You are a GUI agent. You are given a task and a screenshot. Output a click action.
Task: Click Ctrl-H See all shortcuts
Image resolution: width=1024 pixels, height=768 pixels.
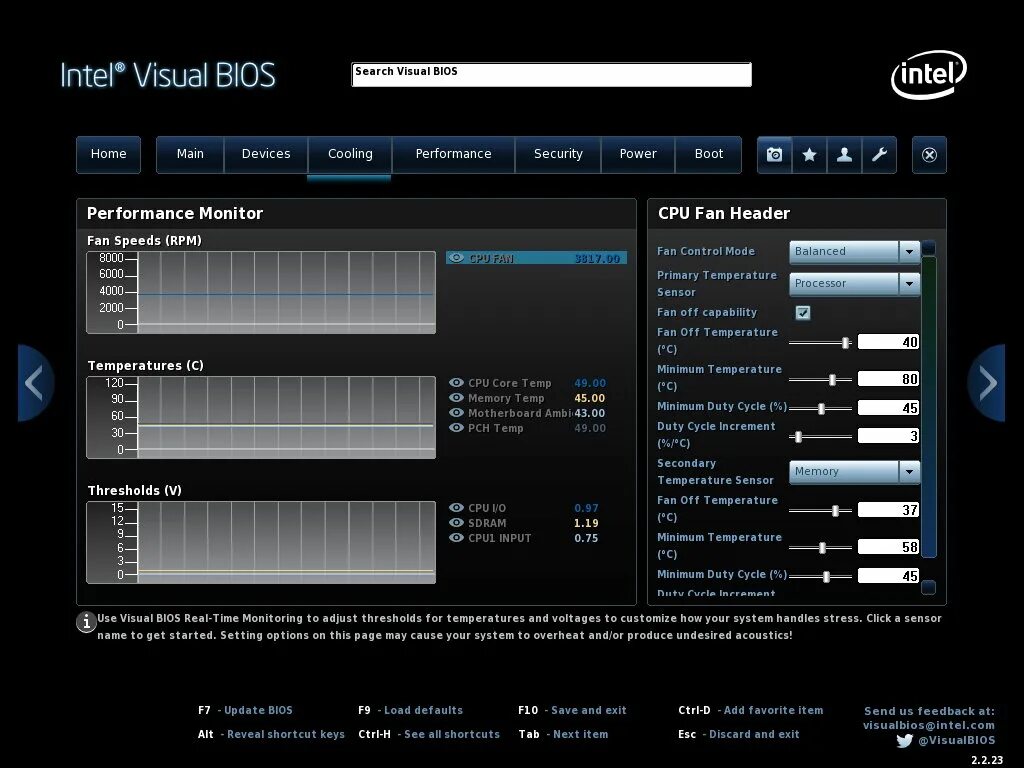coord(429,735)
